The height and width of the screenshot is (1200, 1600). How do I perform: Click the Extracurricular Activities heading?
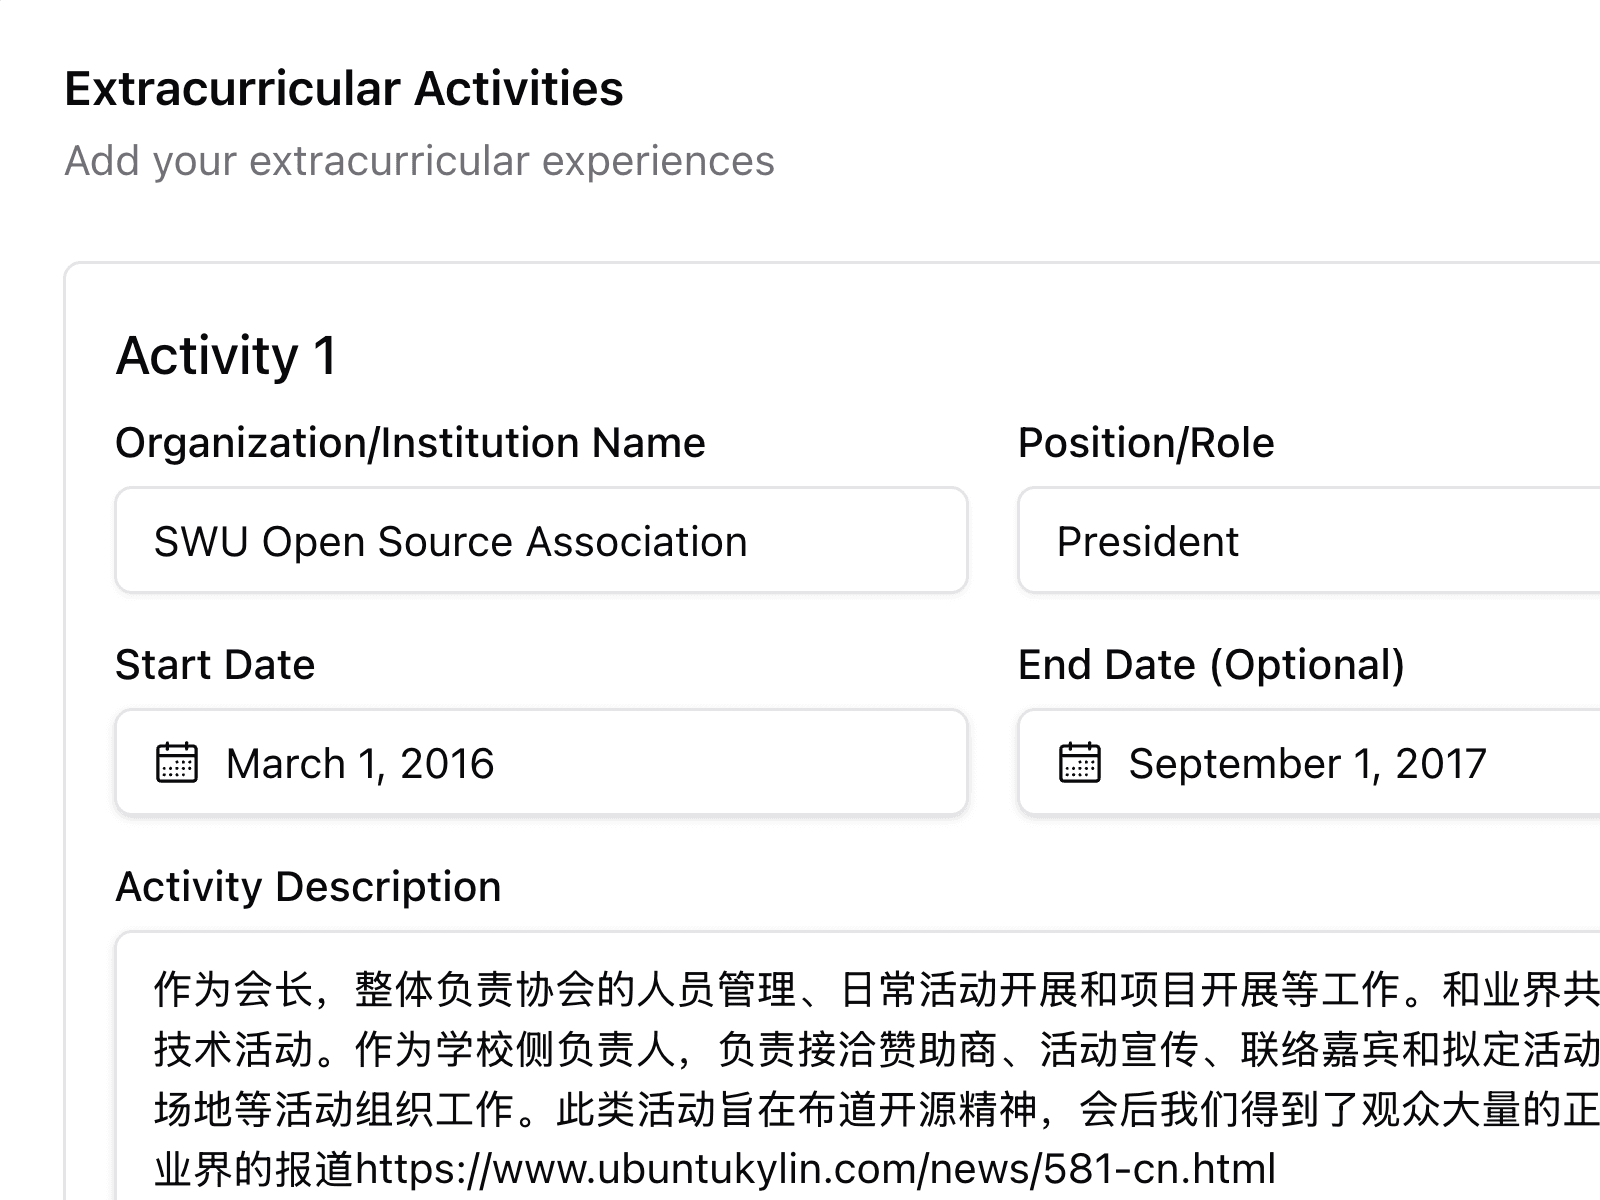[x=343, y=88]
